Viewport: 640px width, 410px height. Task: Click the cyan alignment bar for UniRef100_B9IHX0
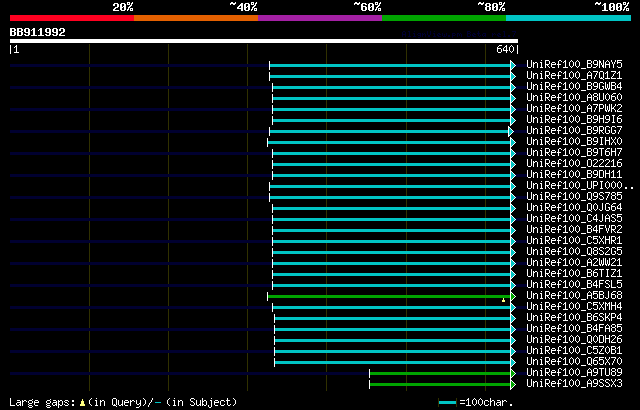coord(389,142)
